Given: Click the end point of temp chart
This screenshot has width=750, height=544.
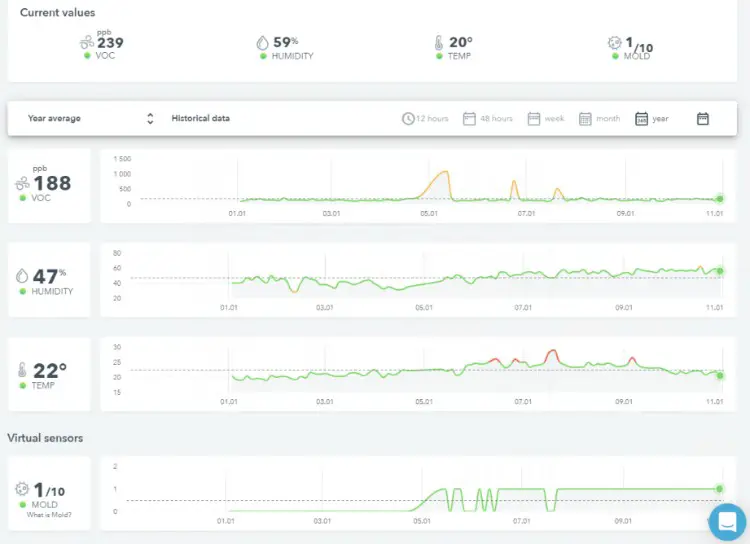Looking at the screenshot, I should tap(720, 376).
